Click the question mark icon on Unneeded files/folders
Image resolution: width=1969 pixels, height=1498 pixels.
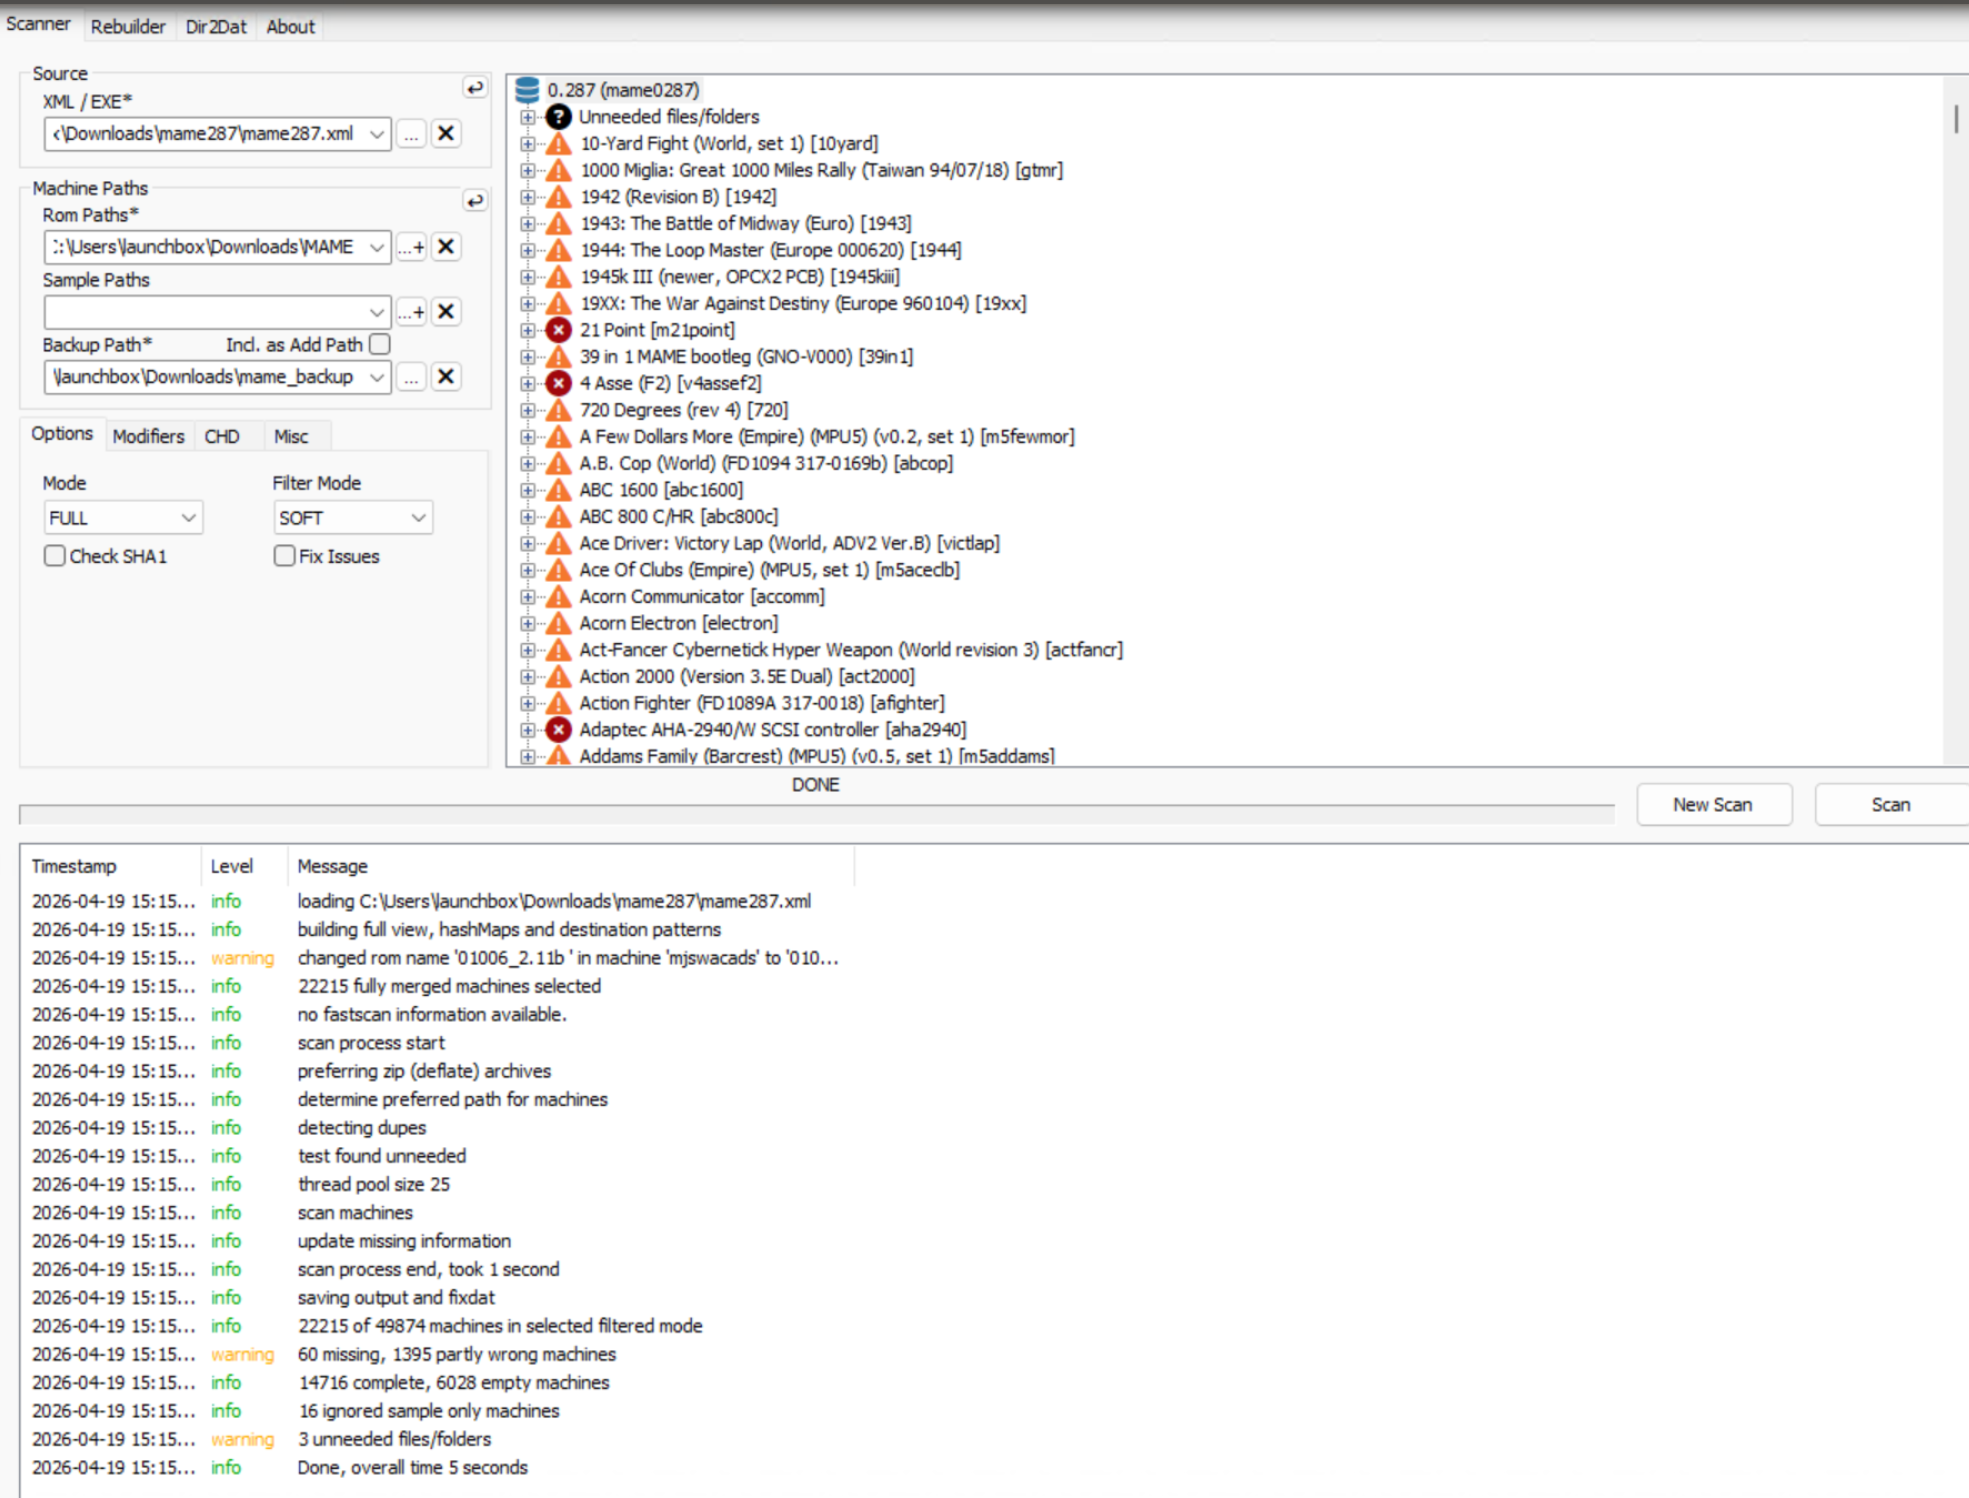559,117
